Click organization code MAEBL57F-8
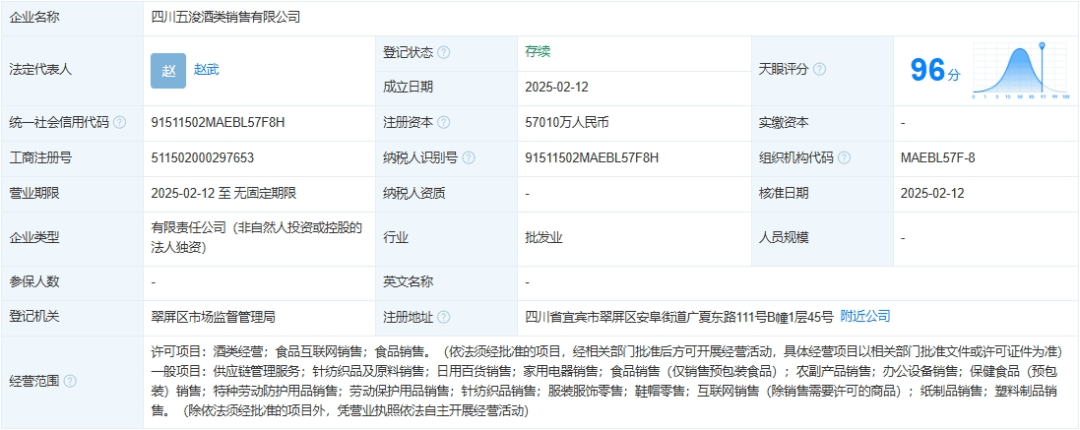1080x430 pixels. (937, 158)
